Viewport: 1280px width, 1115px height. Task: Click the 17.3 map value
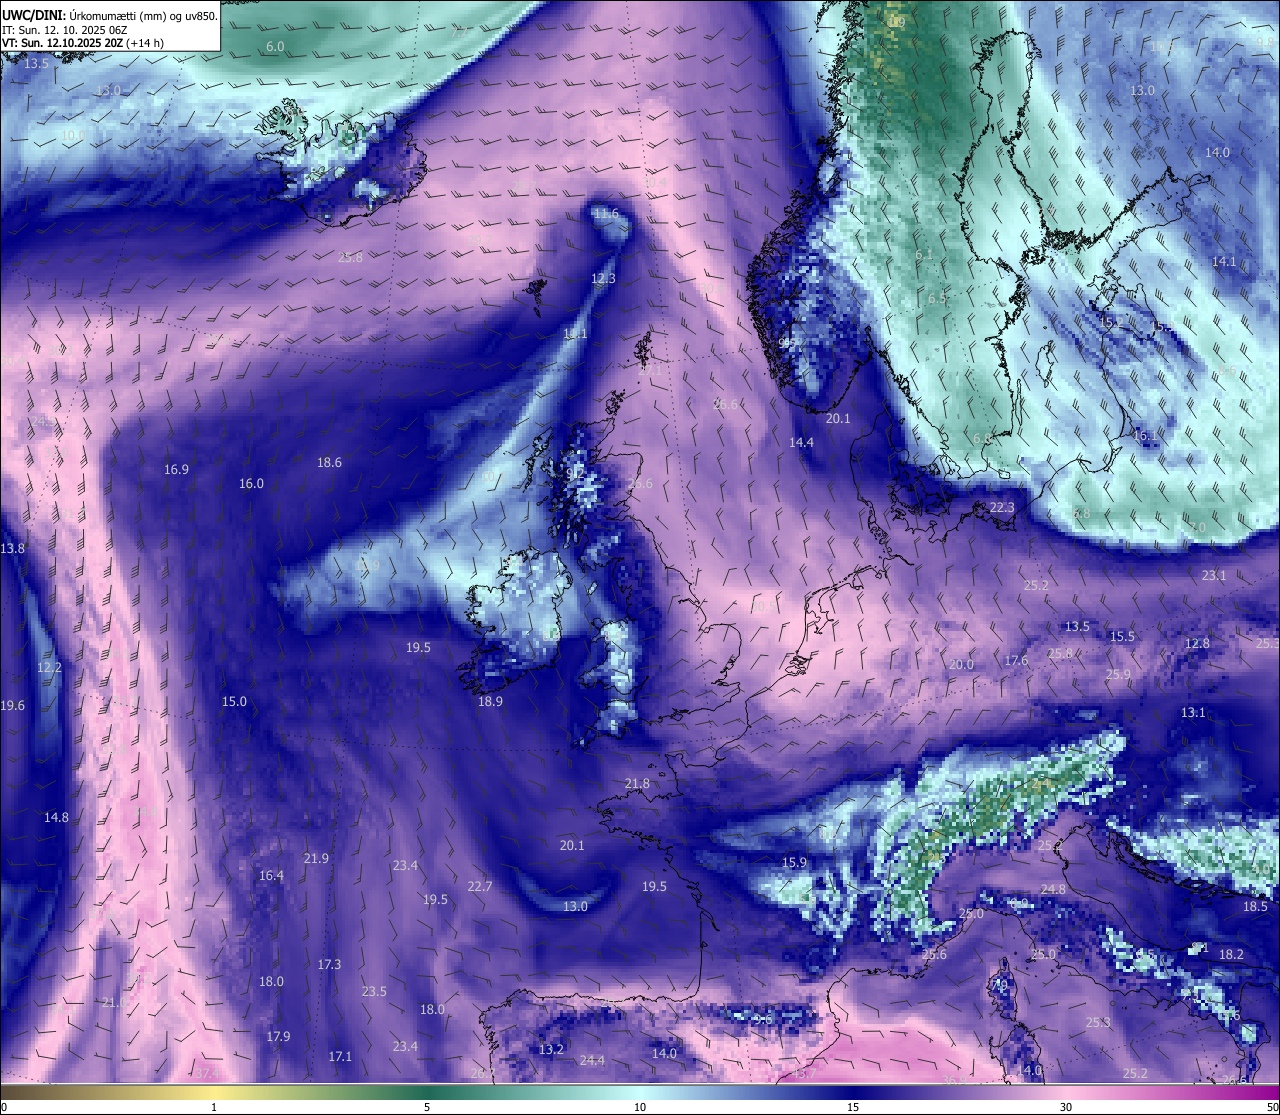[329, 964]
